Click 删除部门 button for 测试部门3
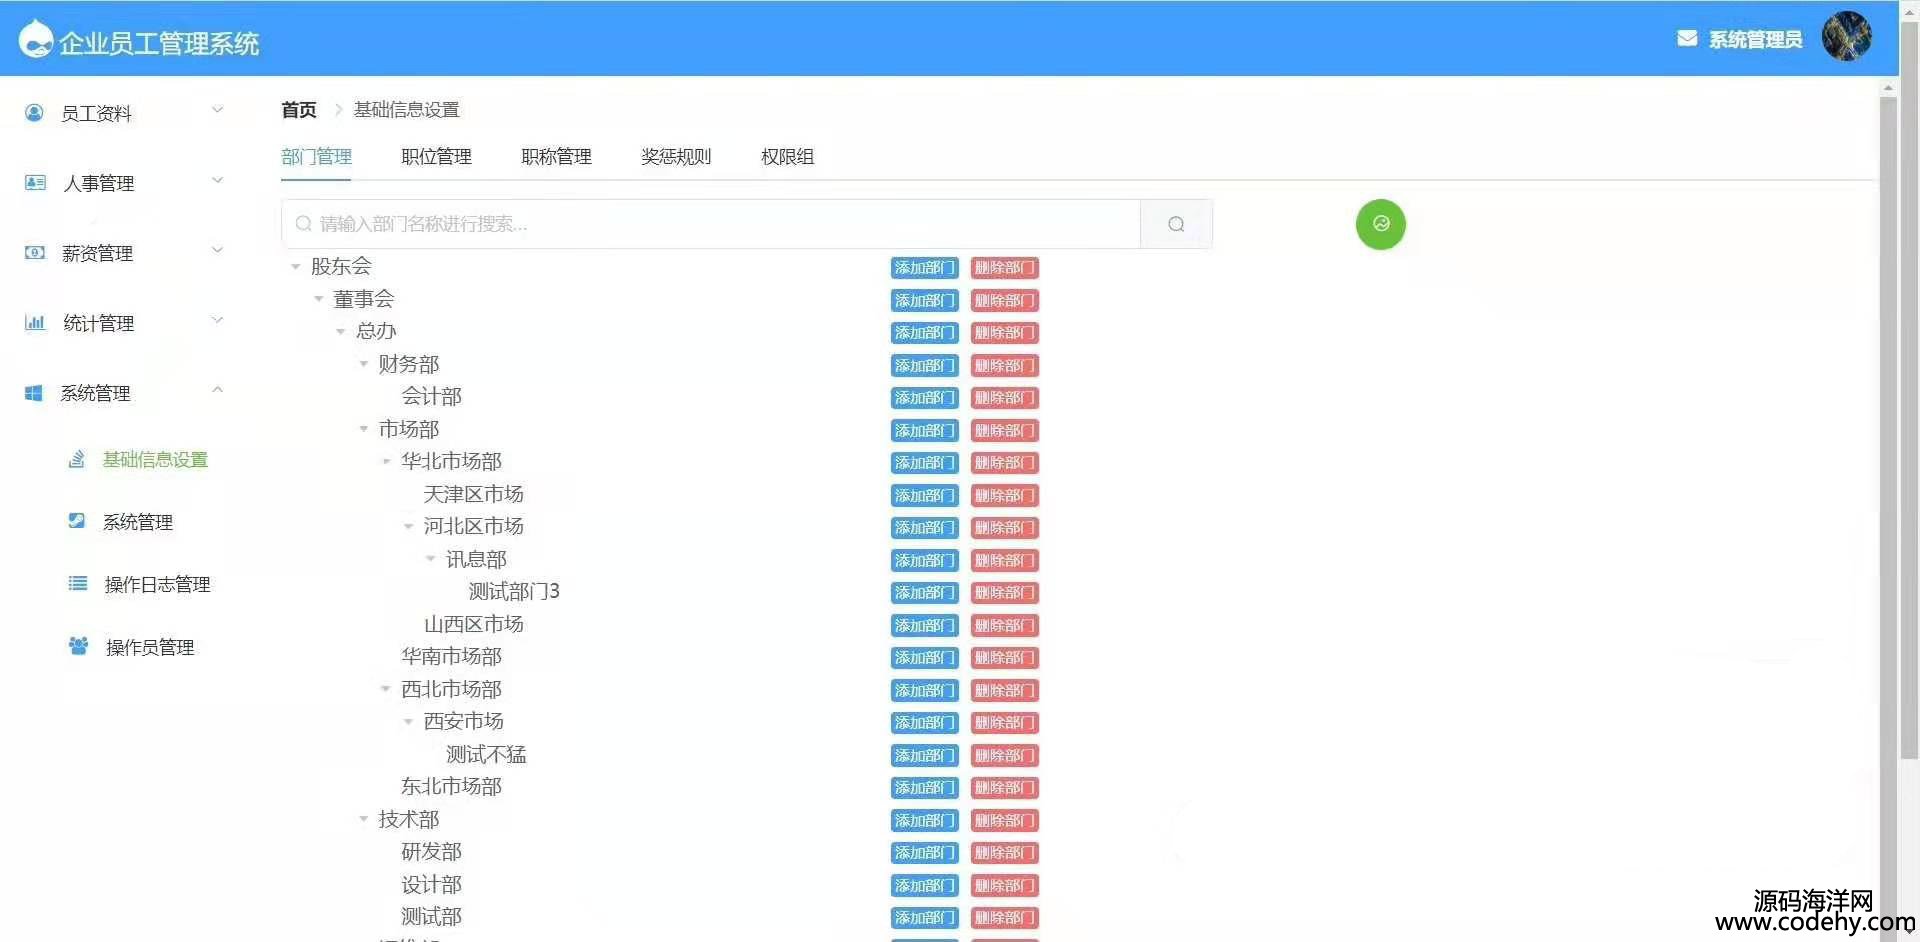Image resolution: width=1920 pixels, height=942 pixels. 1004,593
